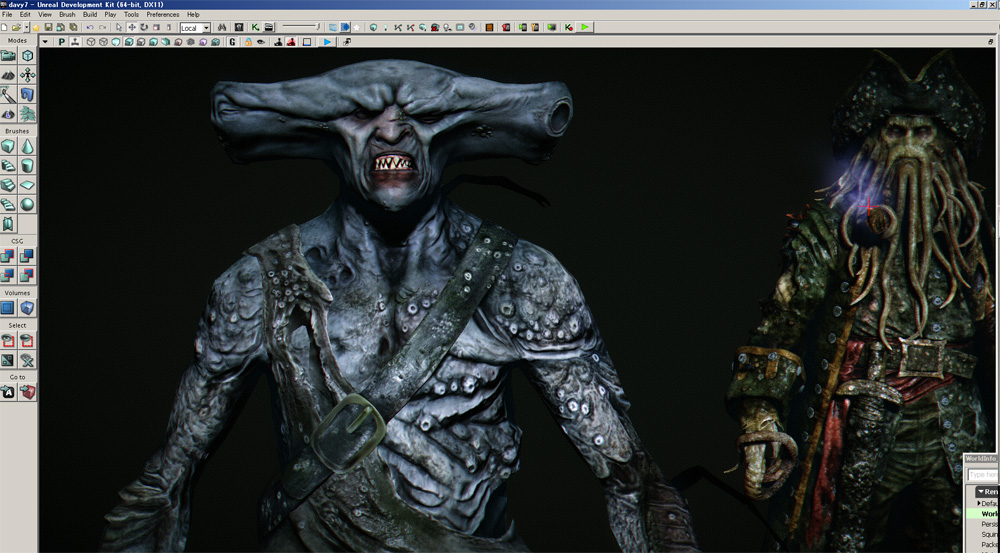
Task: Click blue Play in Viewport arrow
Action: (x=327, y=42)
